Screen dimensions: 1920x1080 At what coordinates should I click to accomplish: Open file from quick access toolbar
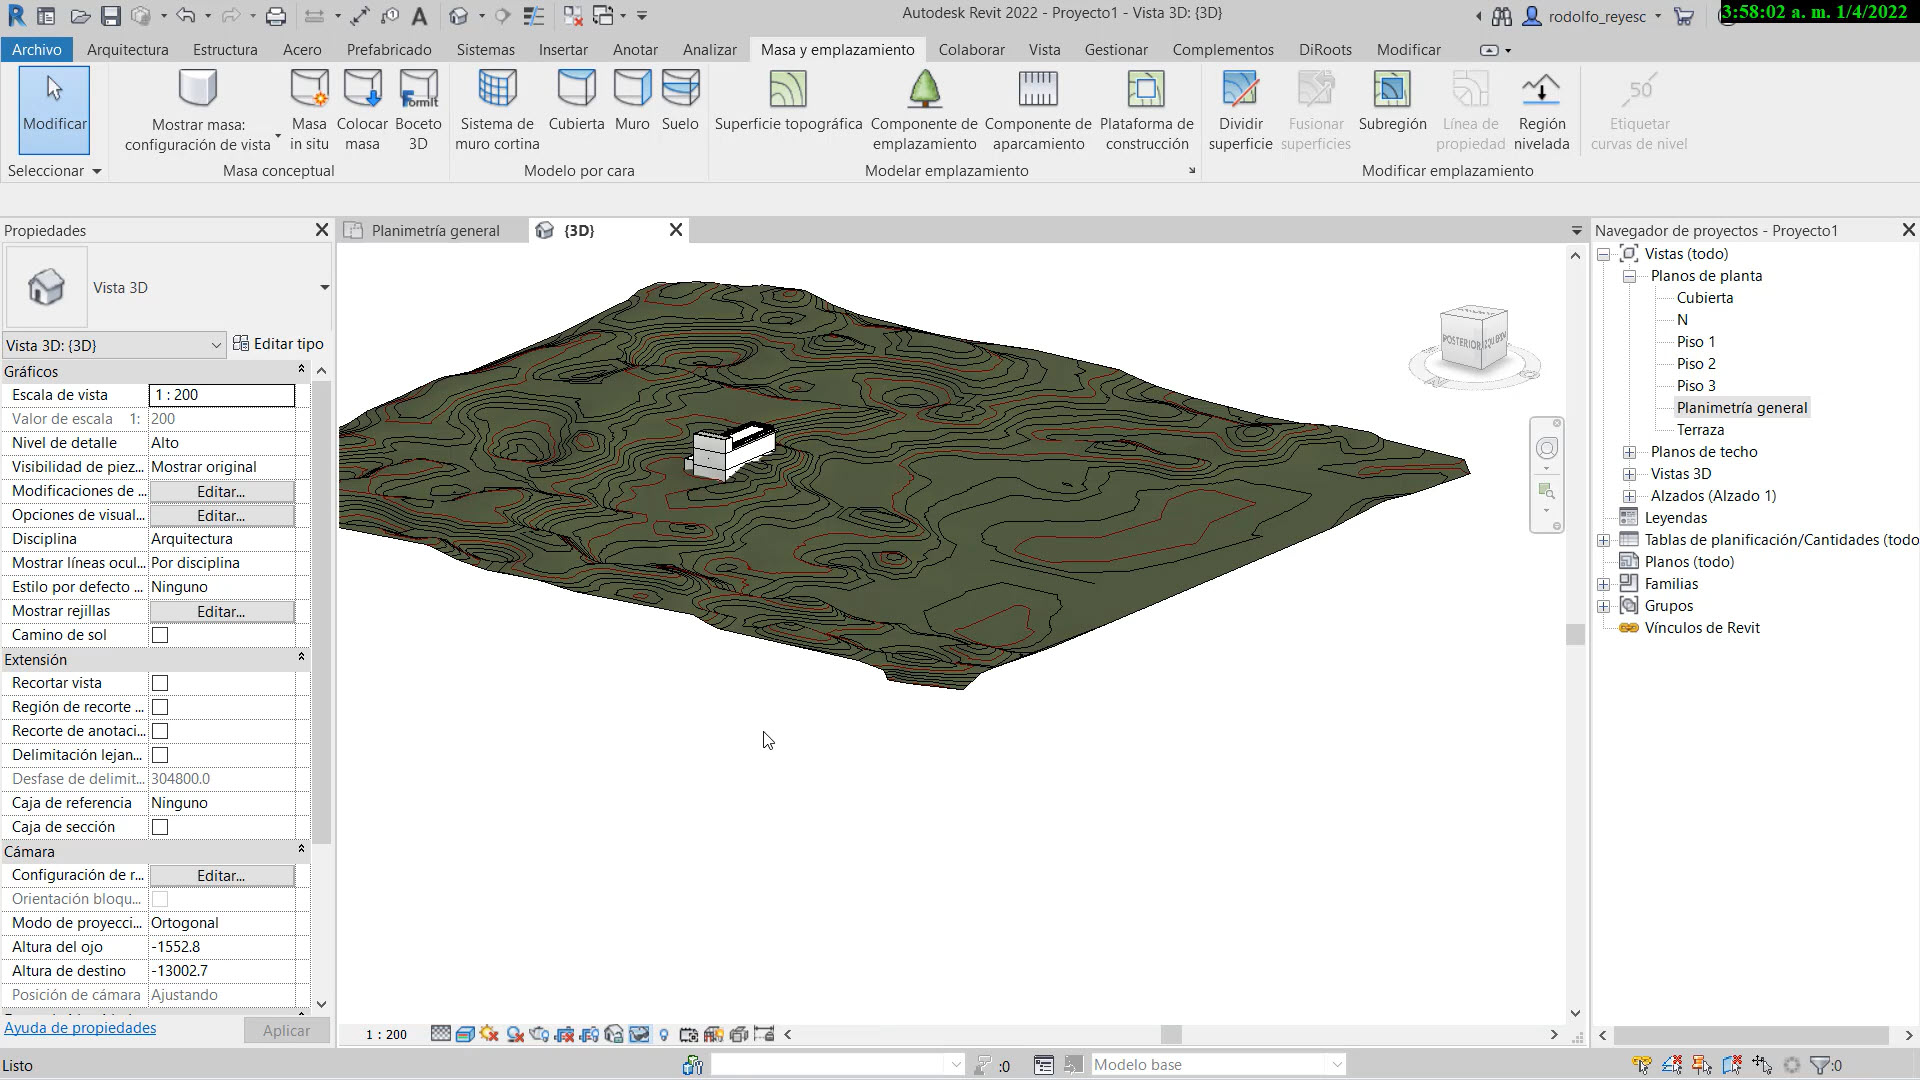pyautogui.click(x=80, y=16)
